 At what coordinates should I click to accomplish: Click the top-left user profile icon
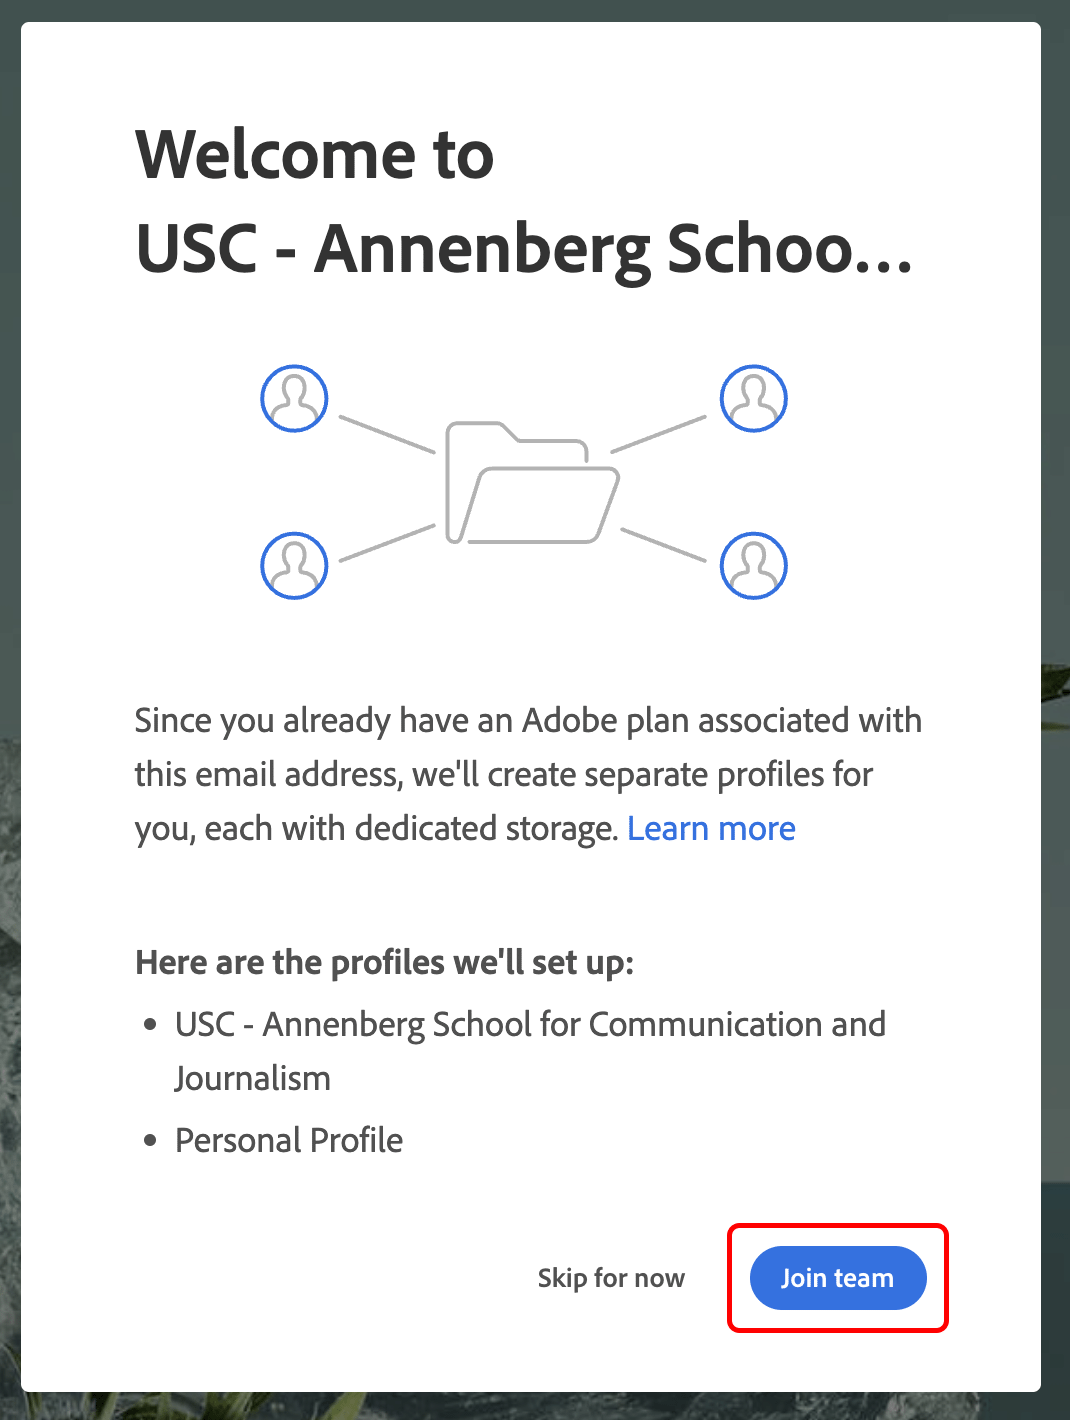(x=294, y=398)
